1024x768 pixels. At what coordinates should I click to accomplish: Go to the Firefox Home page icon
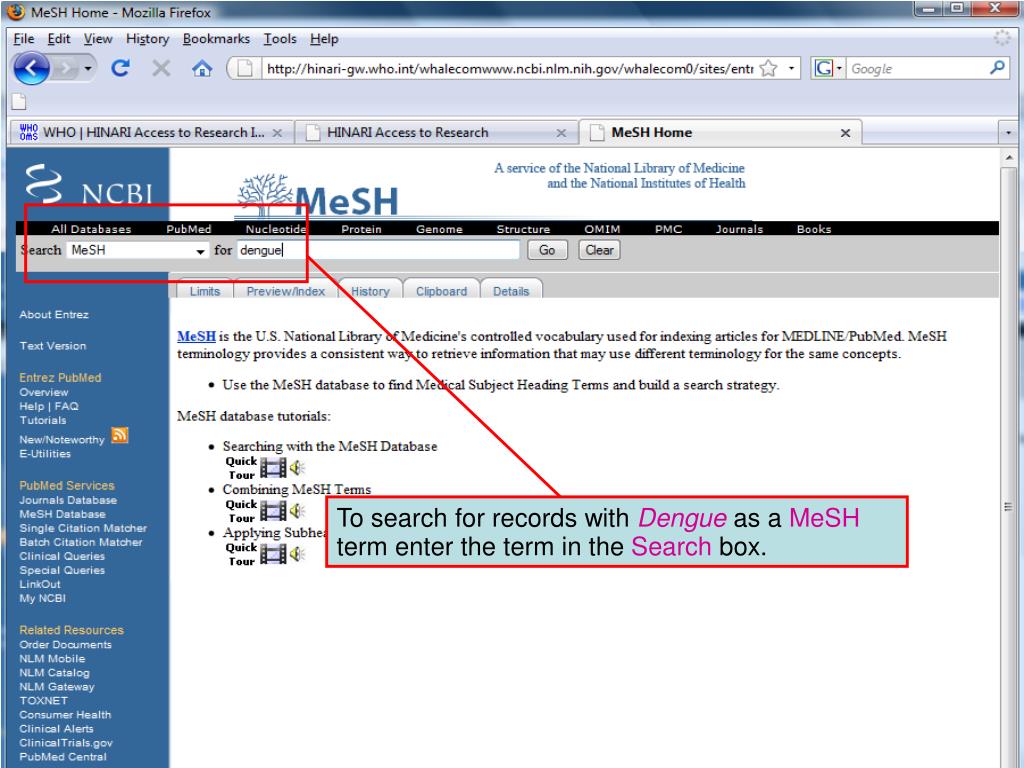tap(202, 68)
